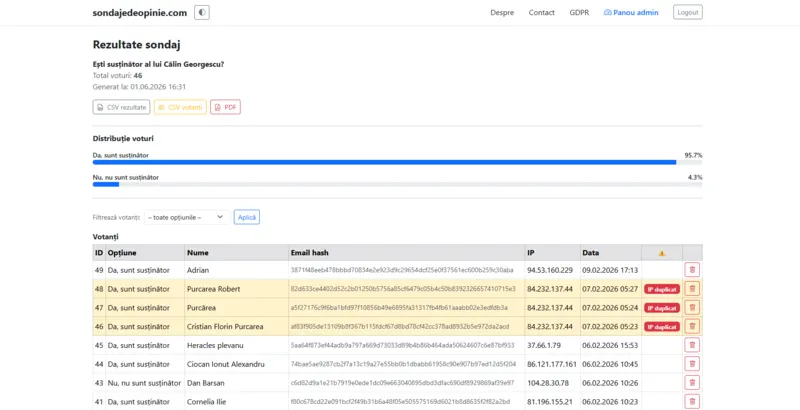The height and width of the screenshot is (410, 800).
Task: Select IP address 86.121.177.161
Action: click(552, 364)
